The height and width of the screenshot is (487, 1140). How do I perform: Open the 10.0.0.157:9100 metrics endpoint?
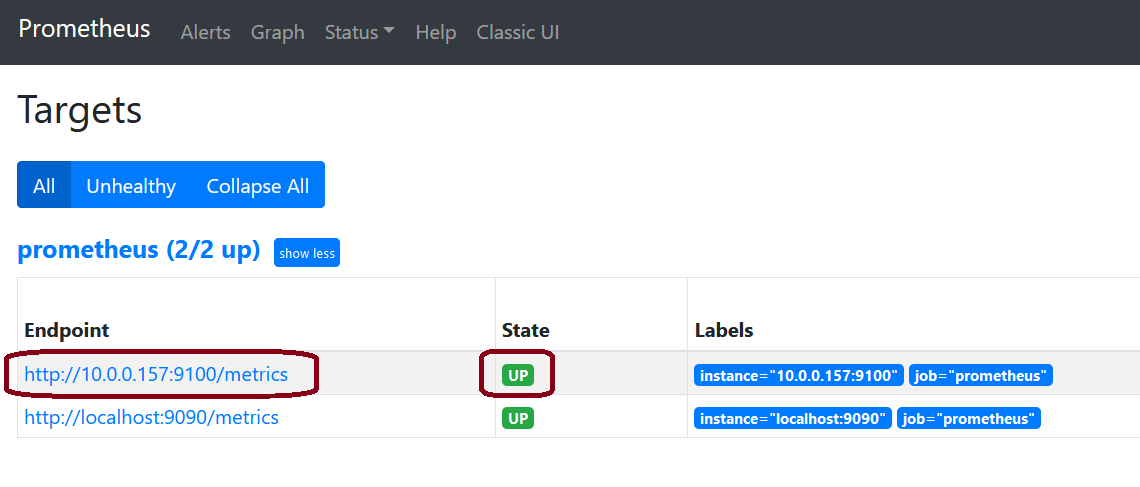point(156,375)
